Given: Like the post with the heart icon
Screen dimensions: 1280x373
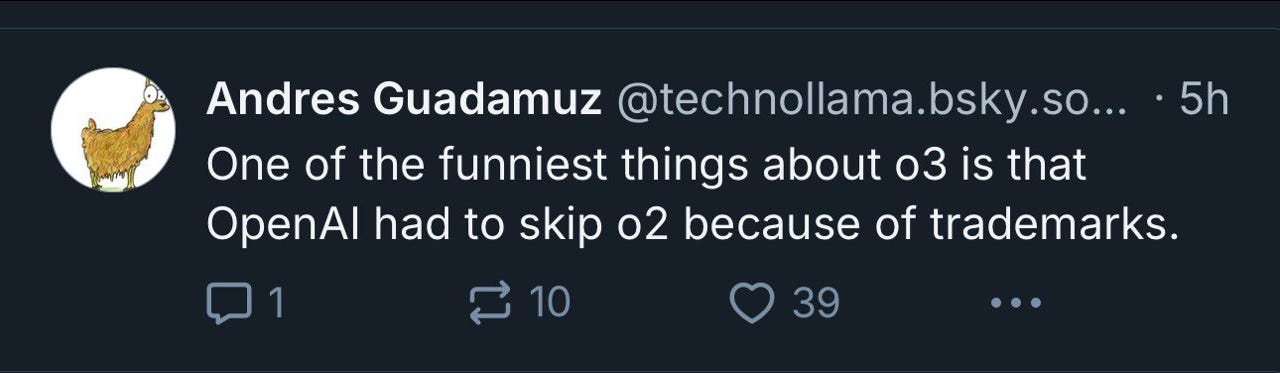Looking at the screenshot, I should [753, 302].
